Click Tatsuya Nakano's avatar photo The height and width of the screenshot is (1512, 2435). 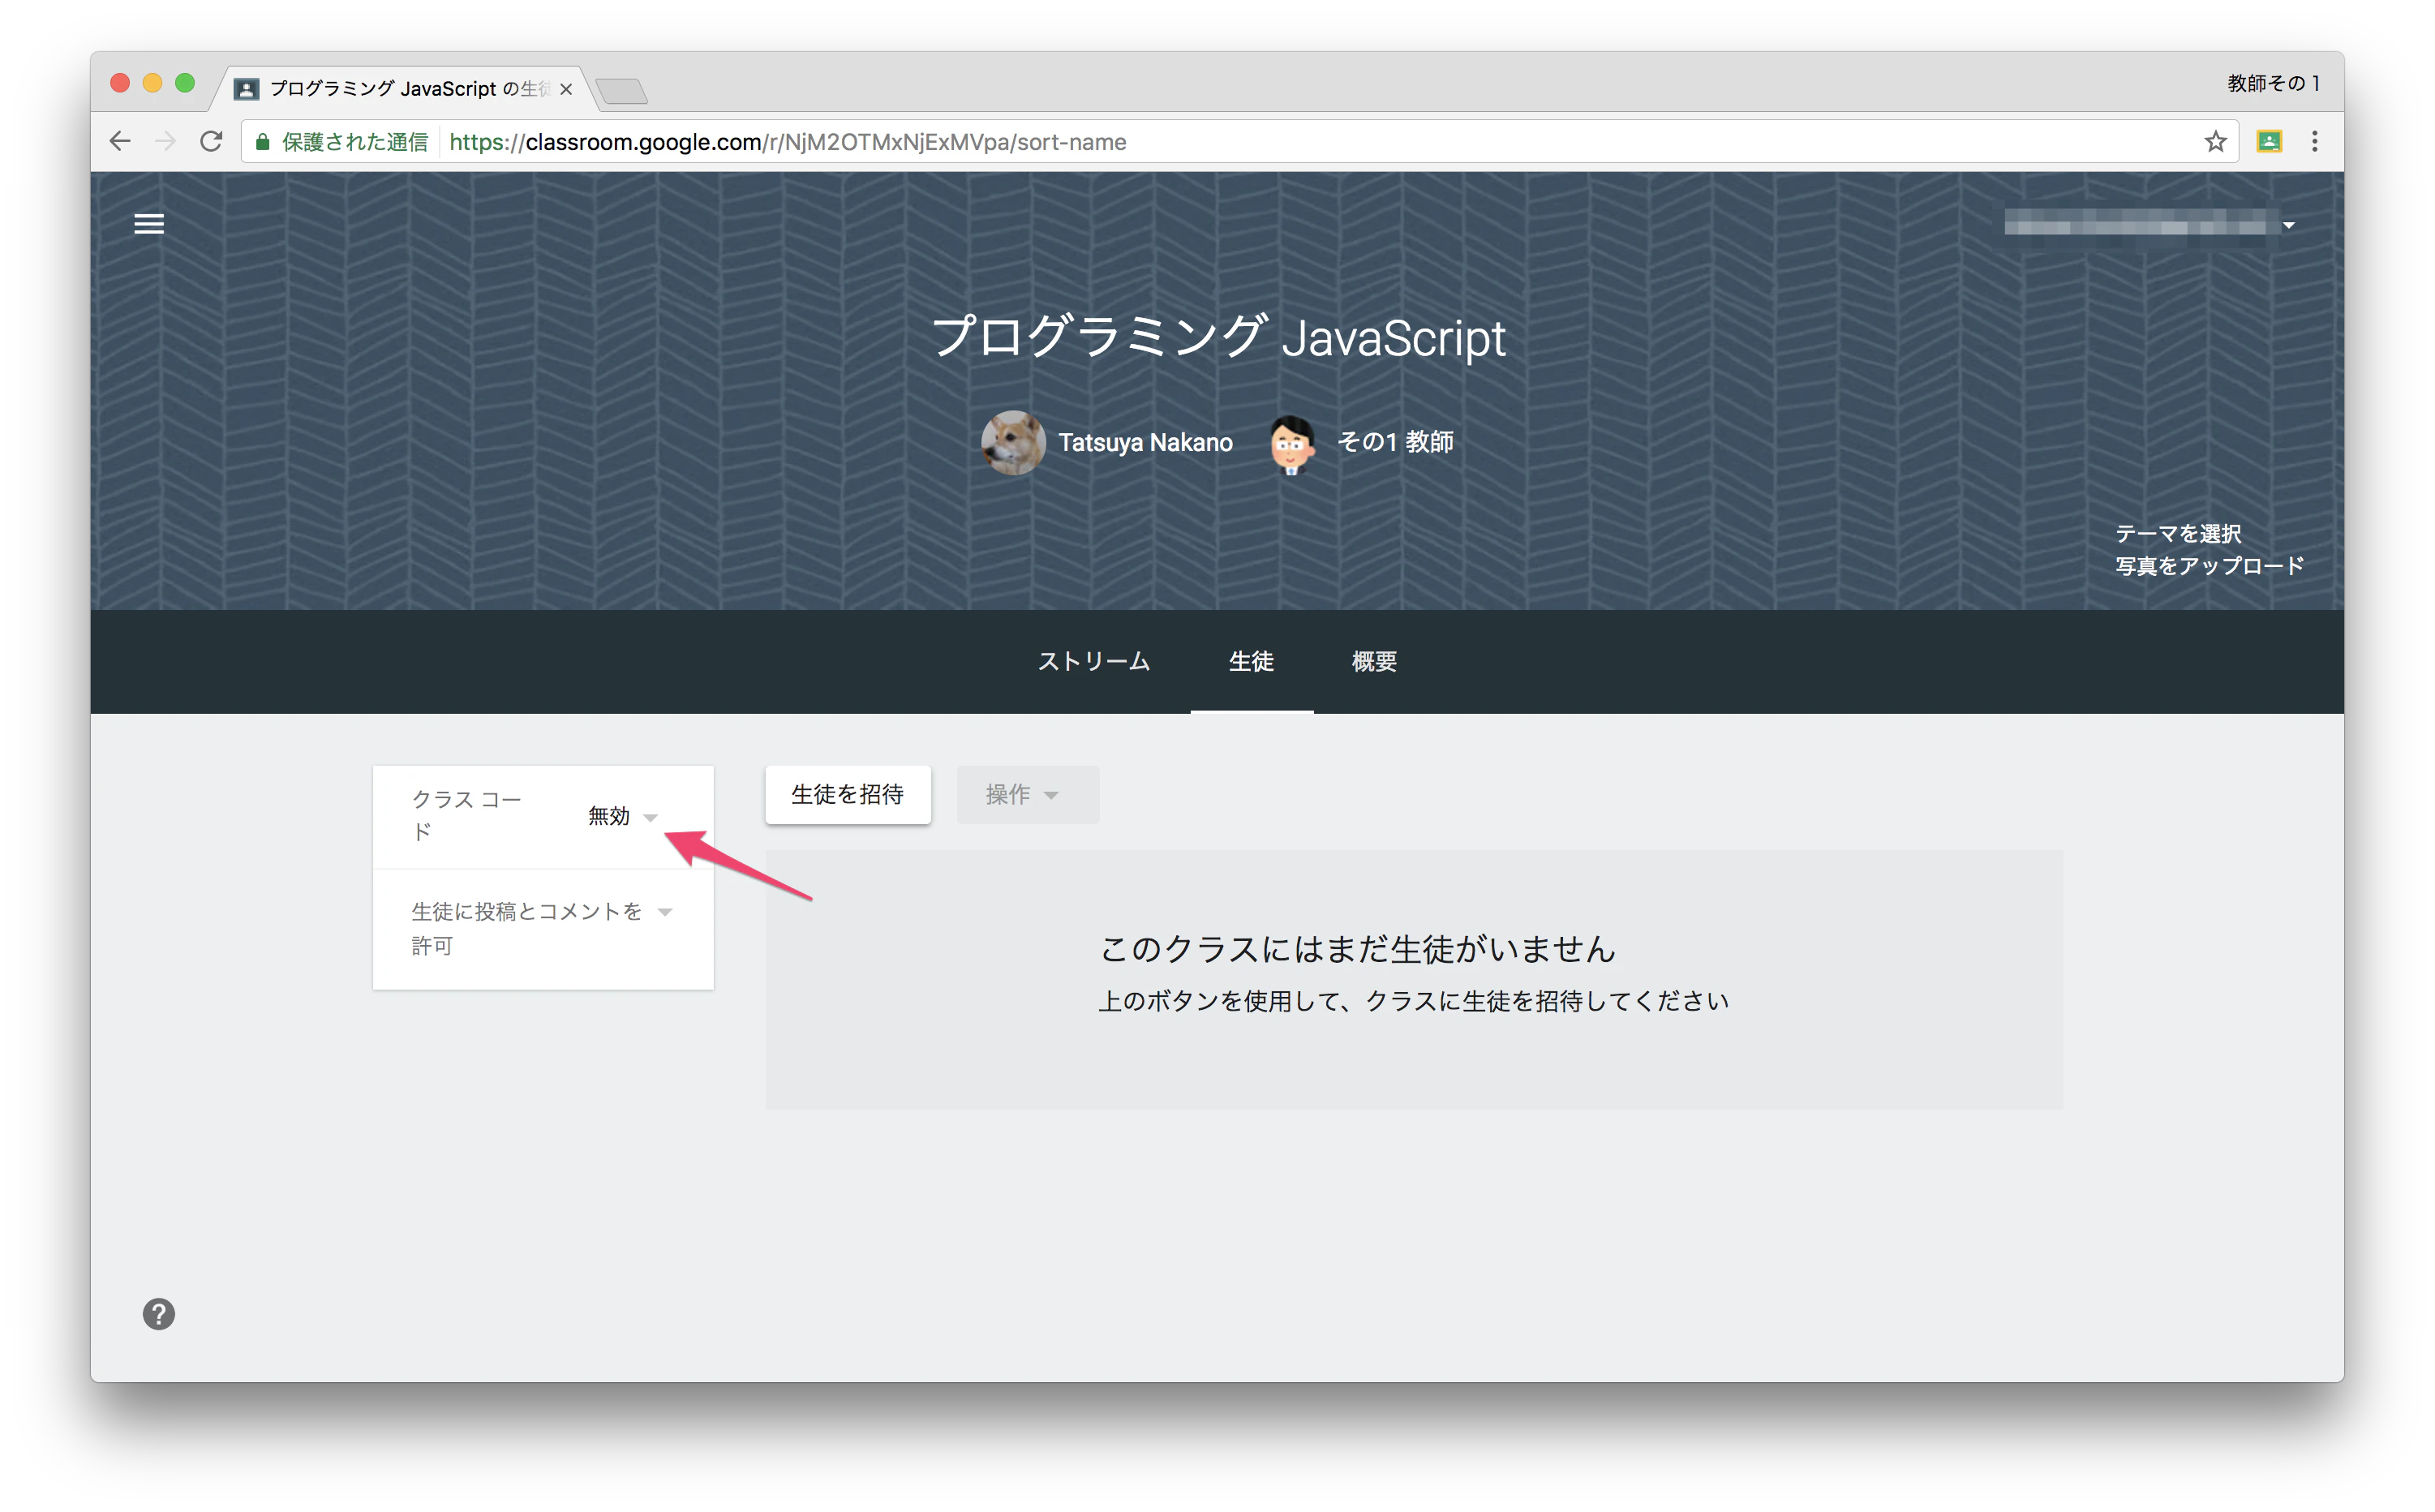(x=1012, y=443)
